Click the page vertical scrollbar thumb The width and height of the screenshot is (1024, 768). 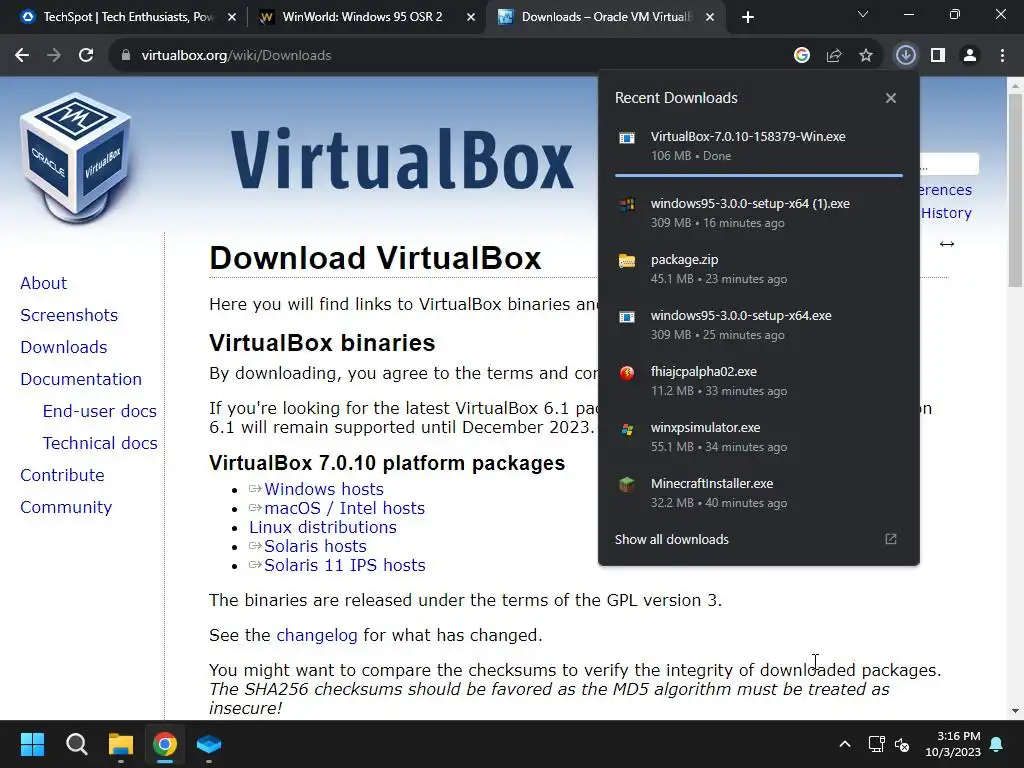1015,189
